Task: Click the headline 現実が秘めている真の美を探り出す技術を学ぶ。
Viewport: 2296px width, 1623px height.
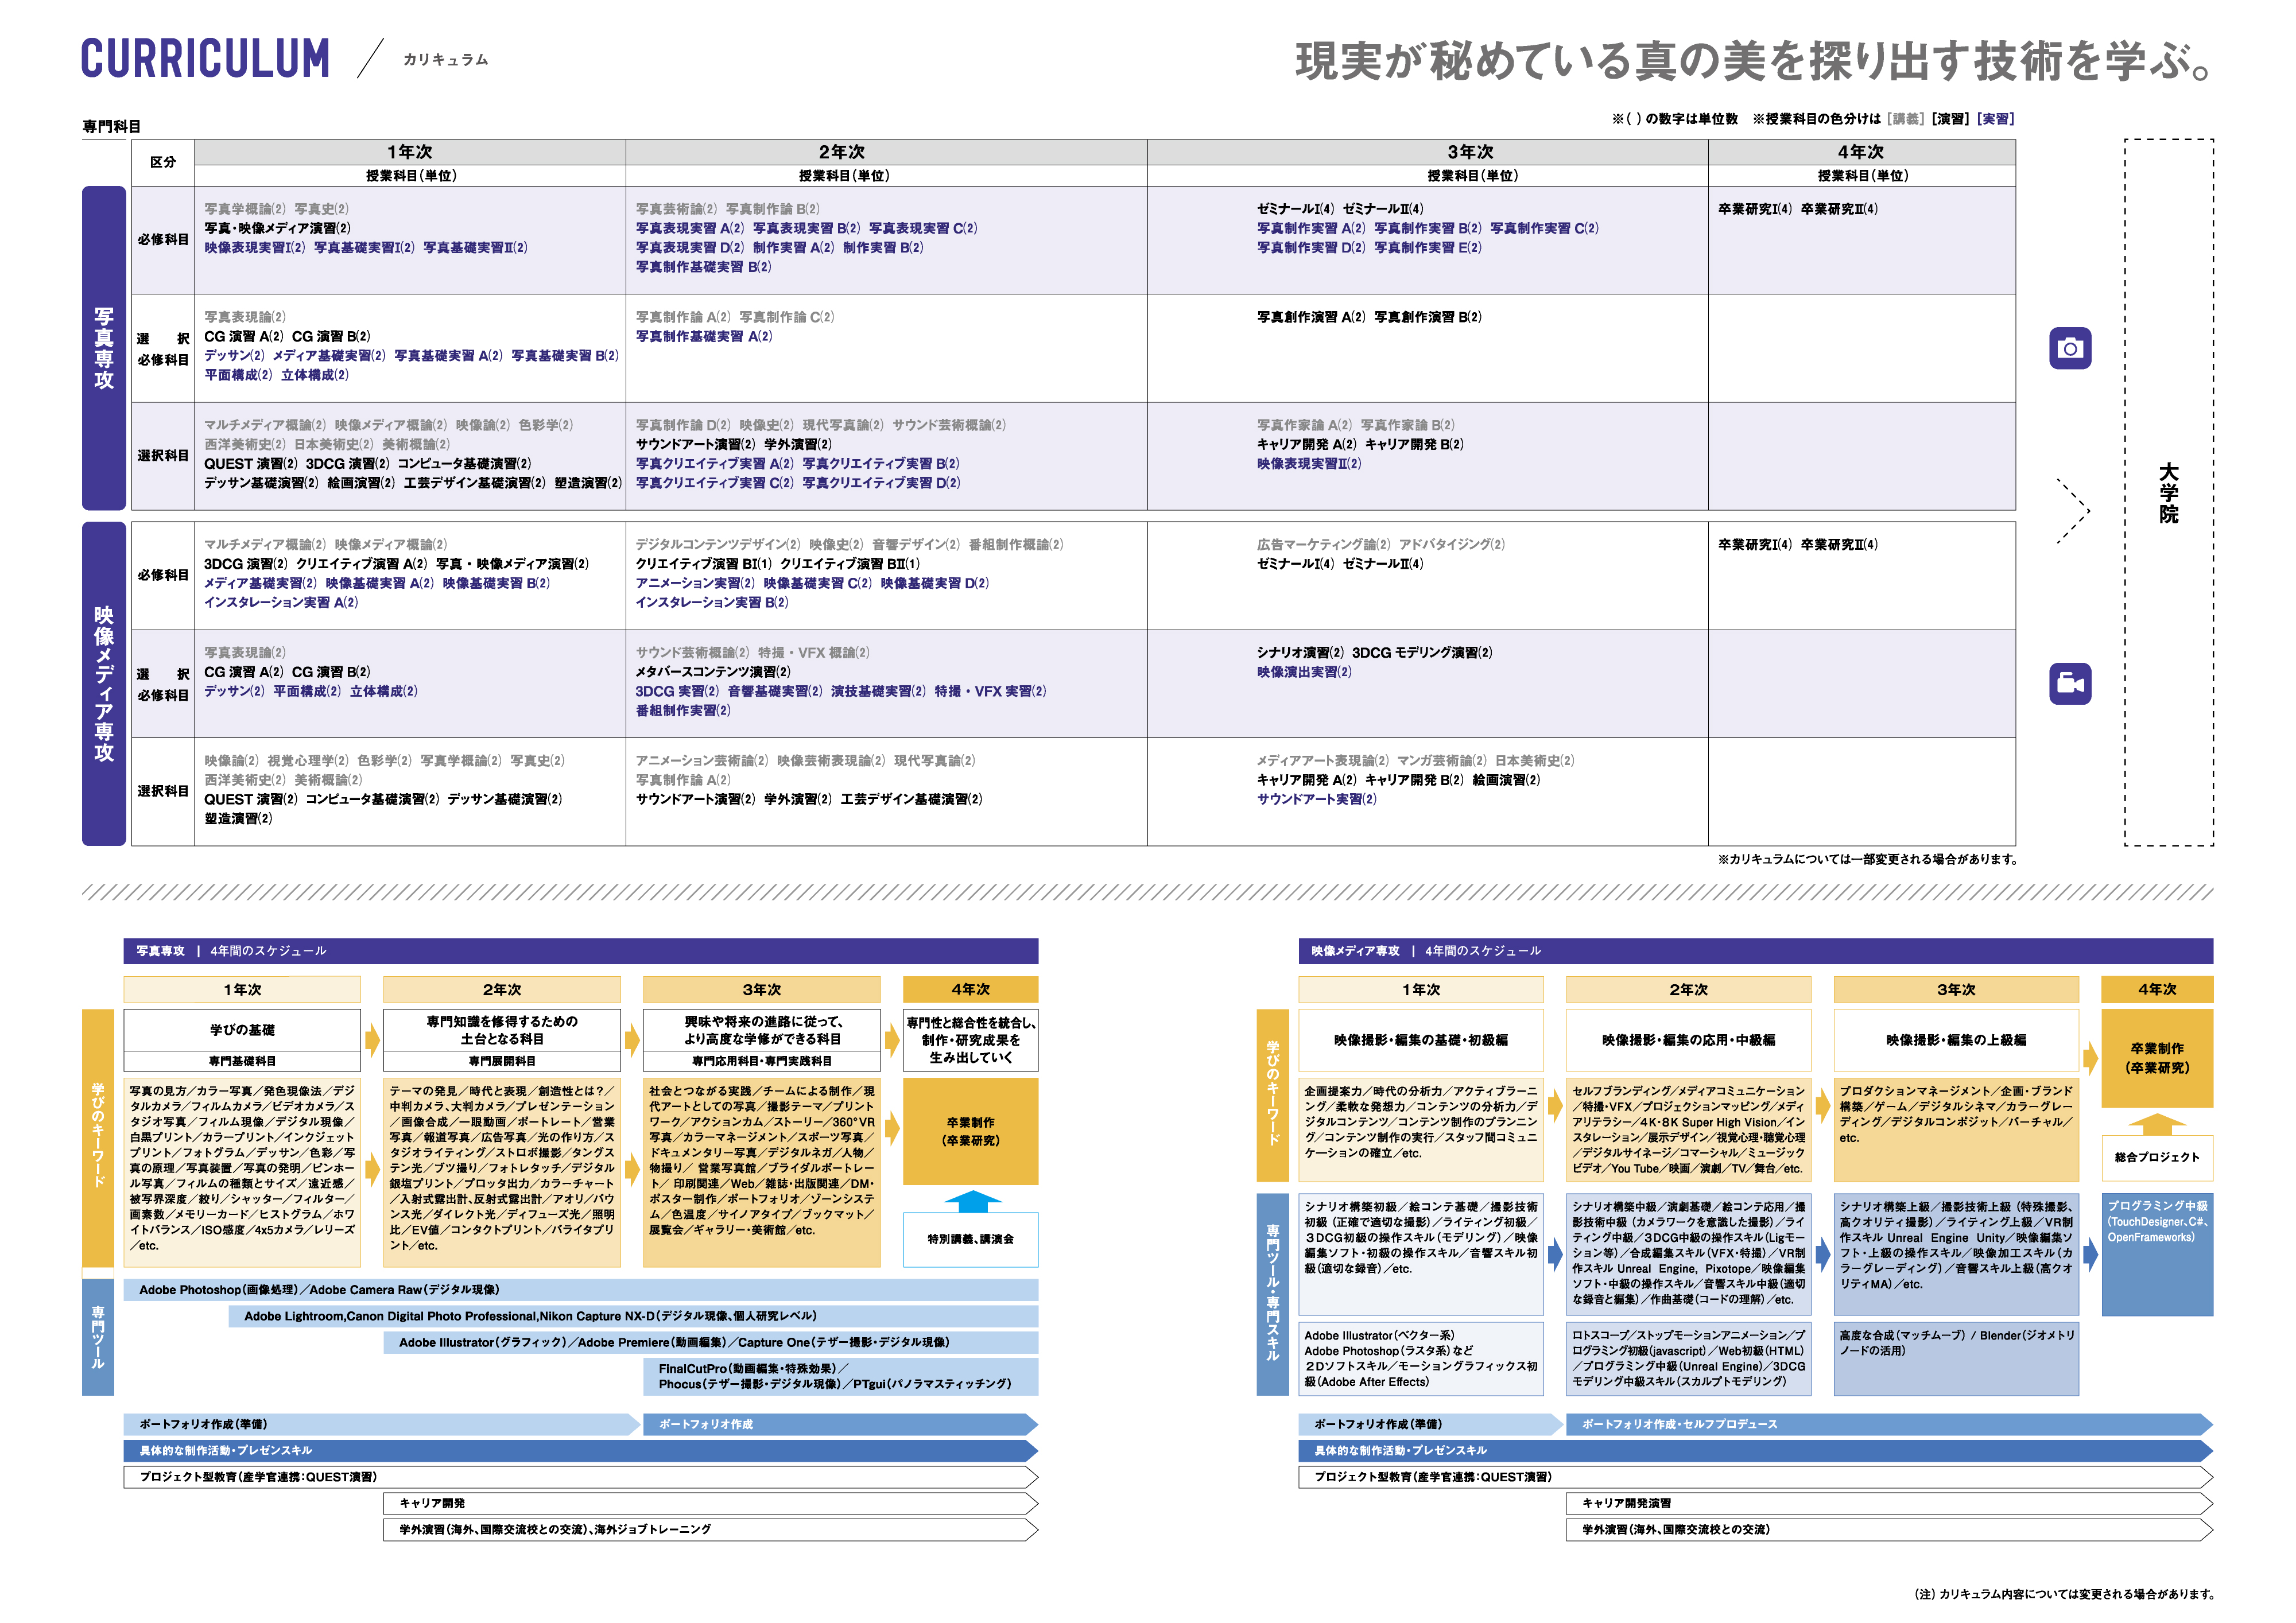Action: (x=1753, y=61)
